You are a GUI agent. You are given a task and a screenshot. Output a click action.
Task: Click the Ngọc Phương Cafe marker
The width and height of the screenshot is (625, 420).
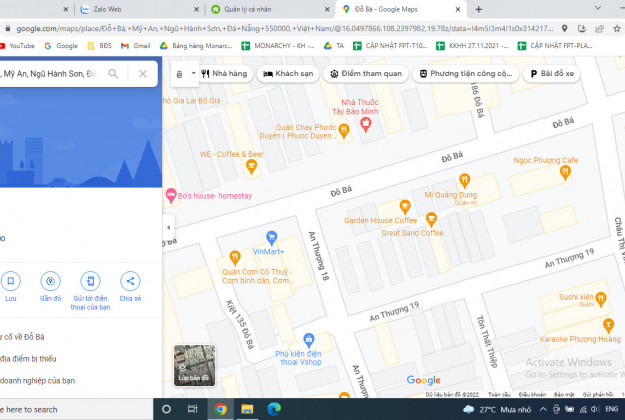565,173
